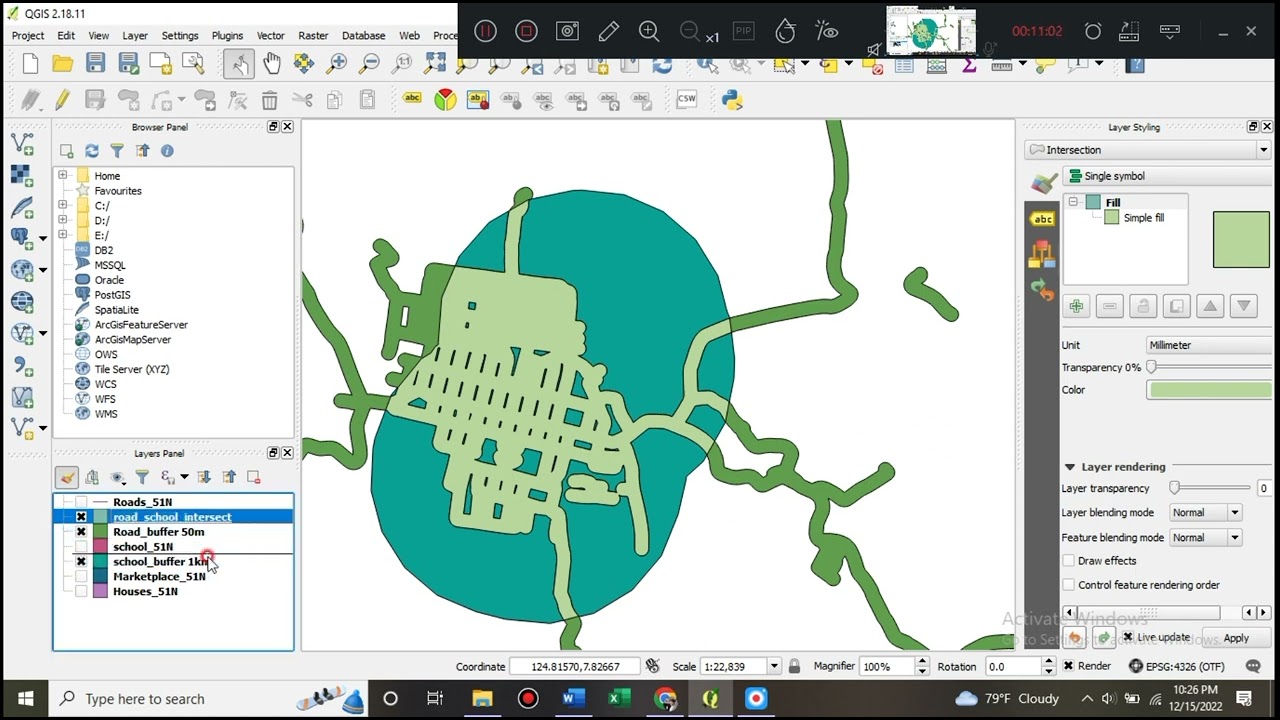This screenshot has height=720, width=1280.
Task: Click Collapse All icon in Layers Panel
Action: pyautogui.click(x=229, y=477)
